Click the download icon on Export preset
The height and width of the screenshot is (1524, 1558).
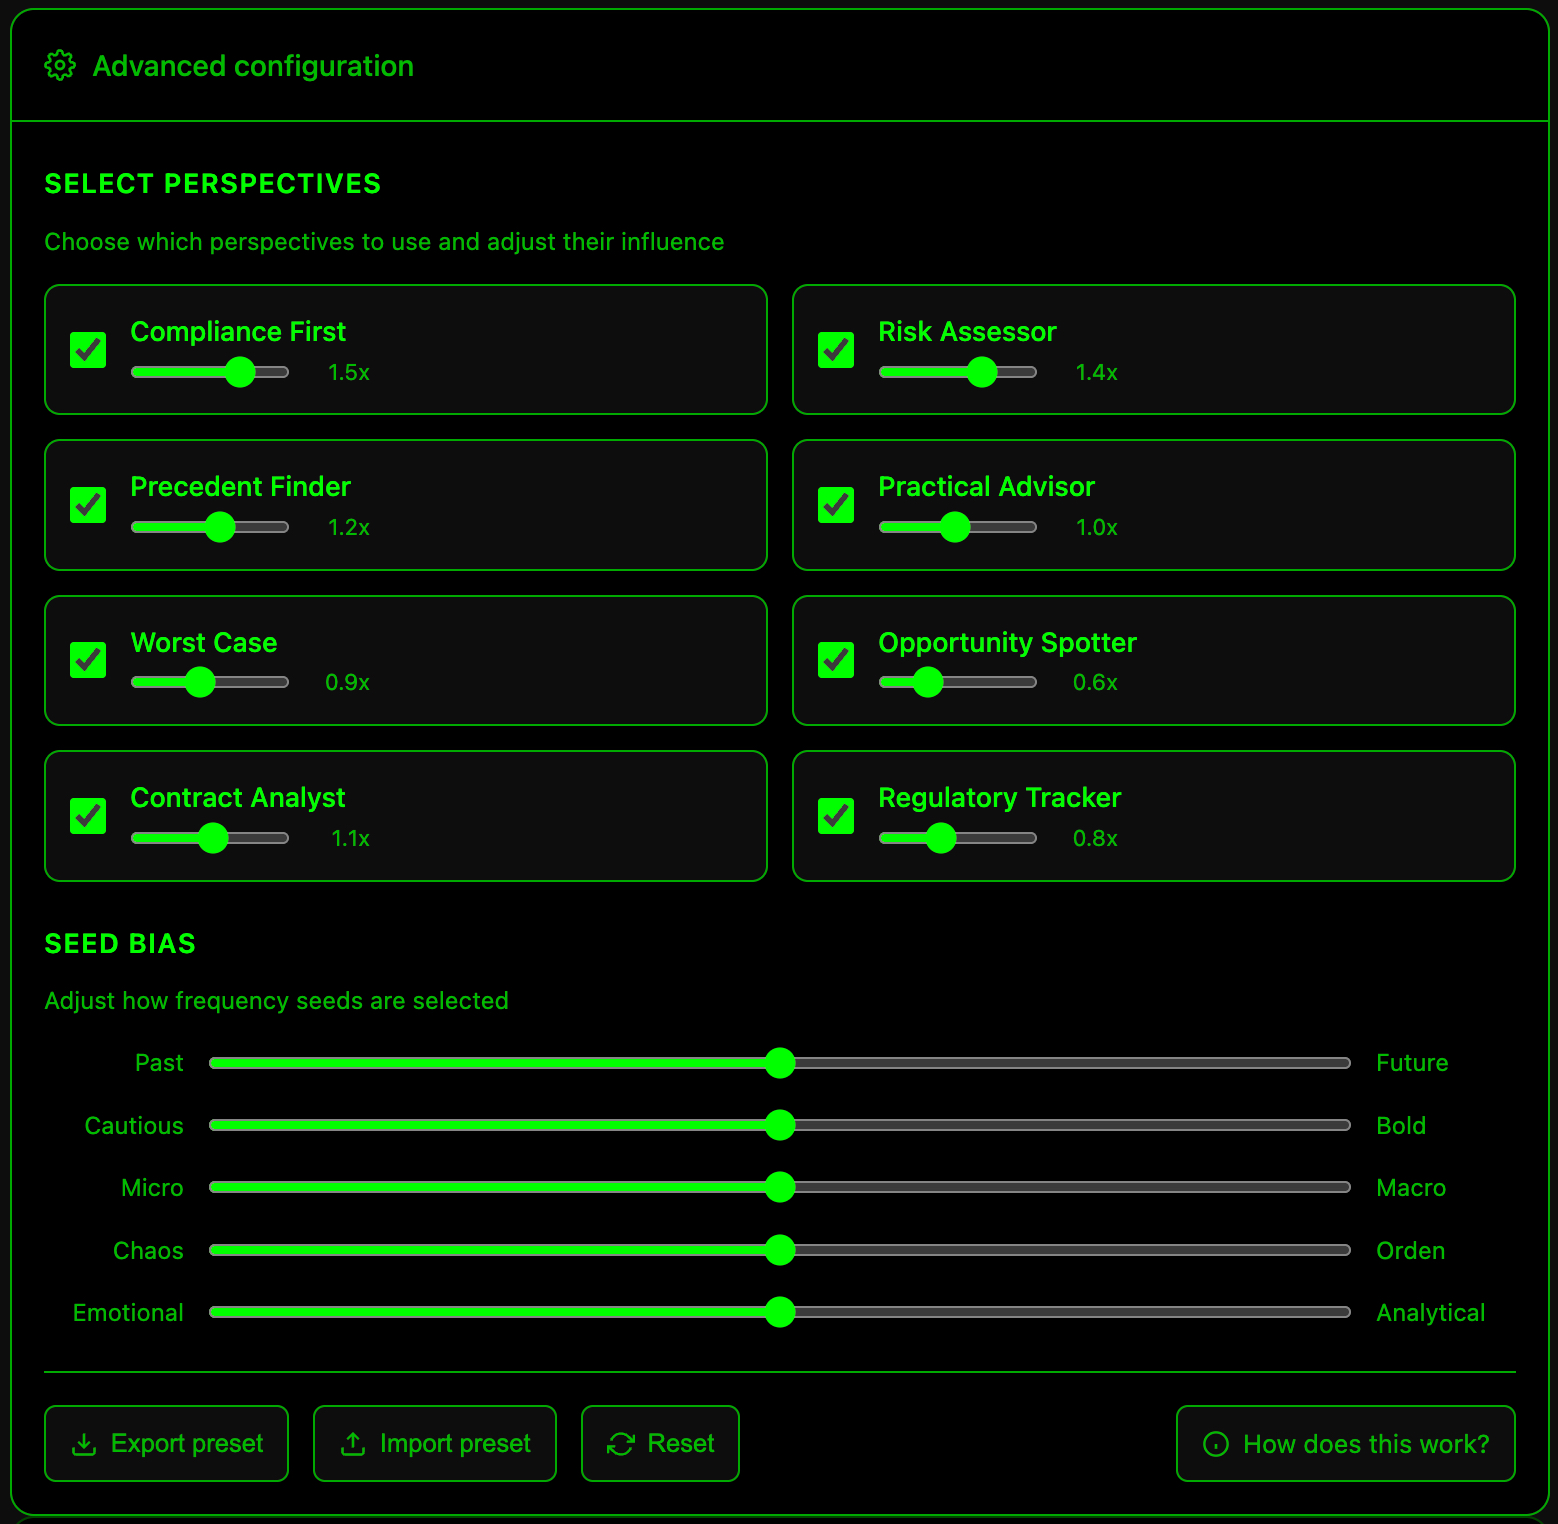(84, 1443)
